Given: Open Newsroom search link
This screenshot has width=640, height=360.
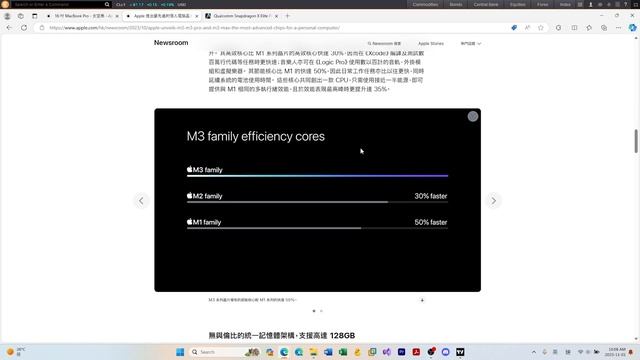Looking at the screenshot, I should (384, 44).
